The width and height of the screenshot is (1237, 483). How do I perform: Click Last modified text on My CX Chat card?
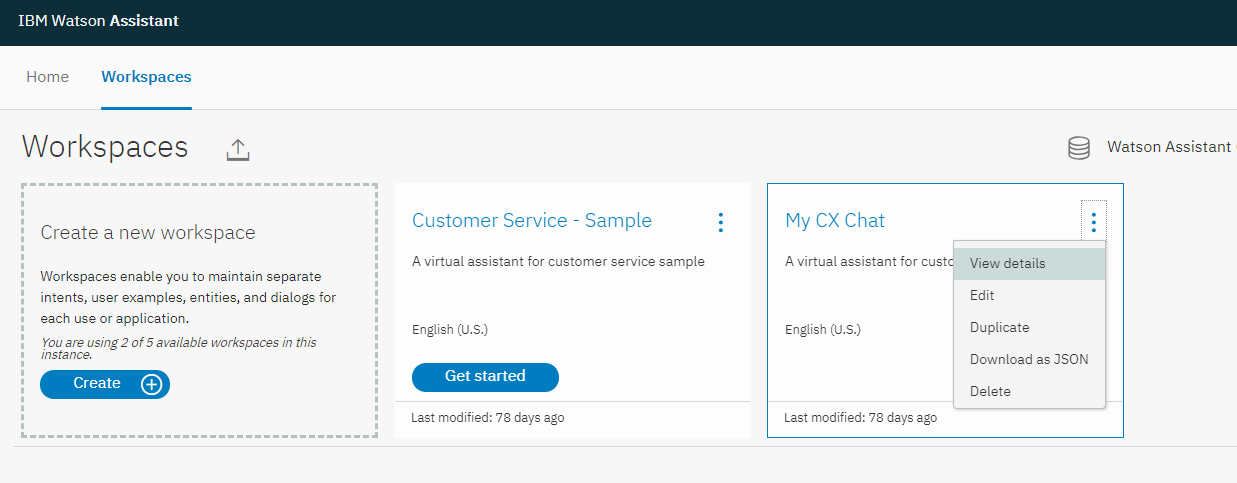861,418
